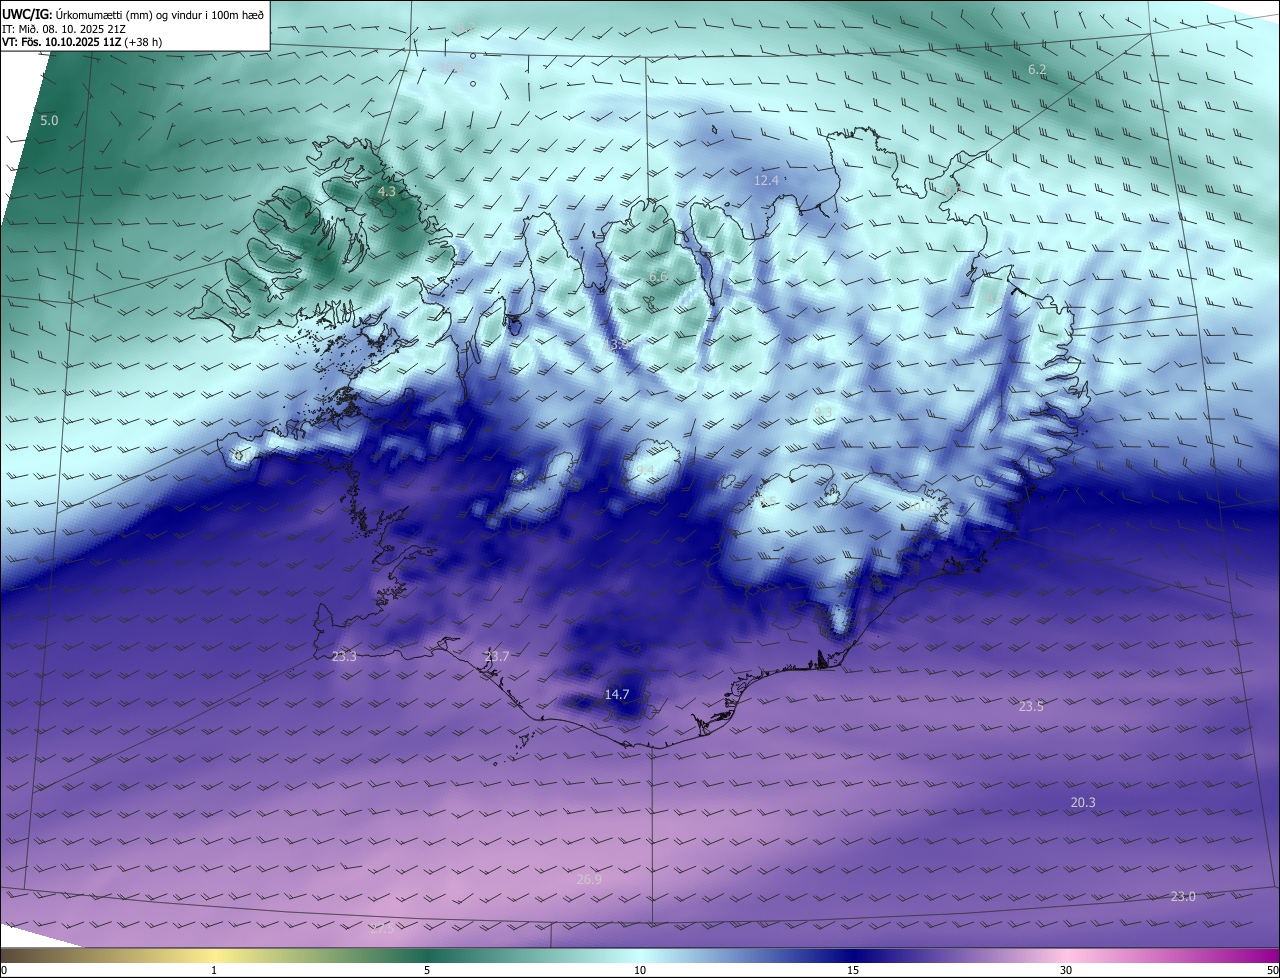Select the 5.0 value label over the ocean
The width and height of the screenshot is (1280, 978).
tap(49, 120)
